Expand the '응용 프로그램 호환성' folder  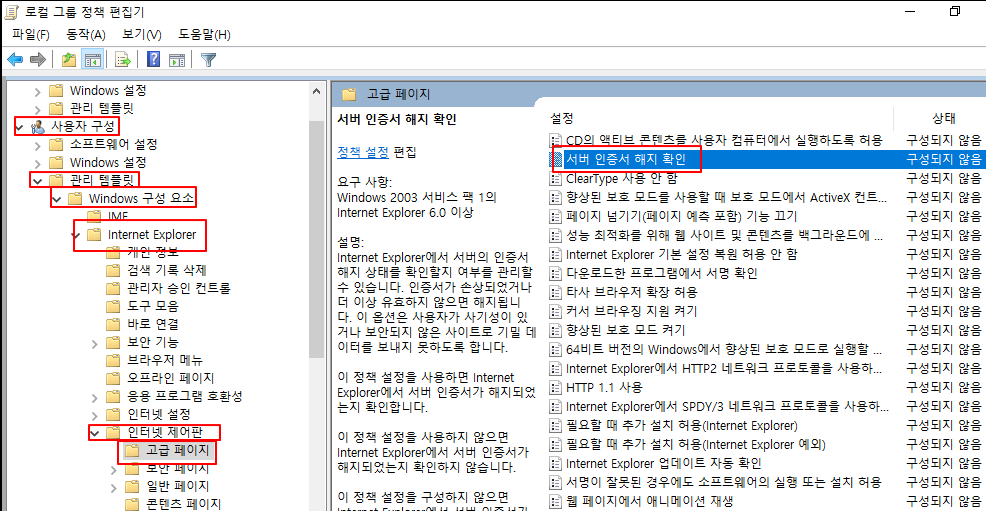[94, 397]
